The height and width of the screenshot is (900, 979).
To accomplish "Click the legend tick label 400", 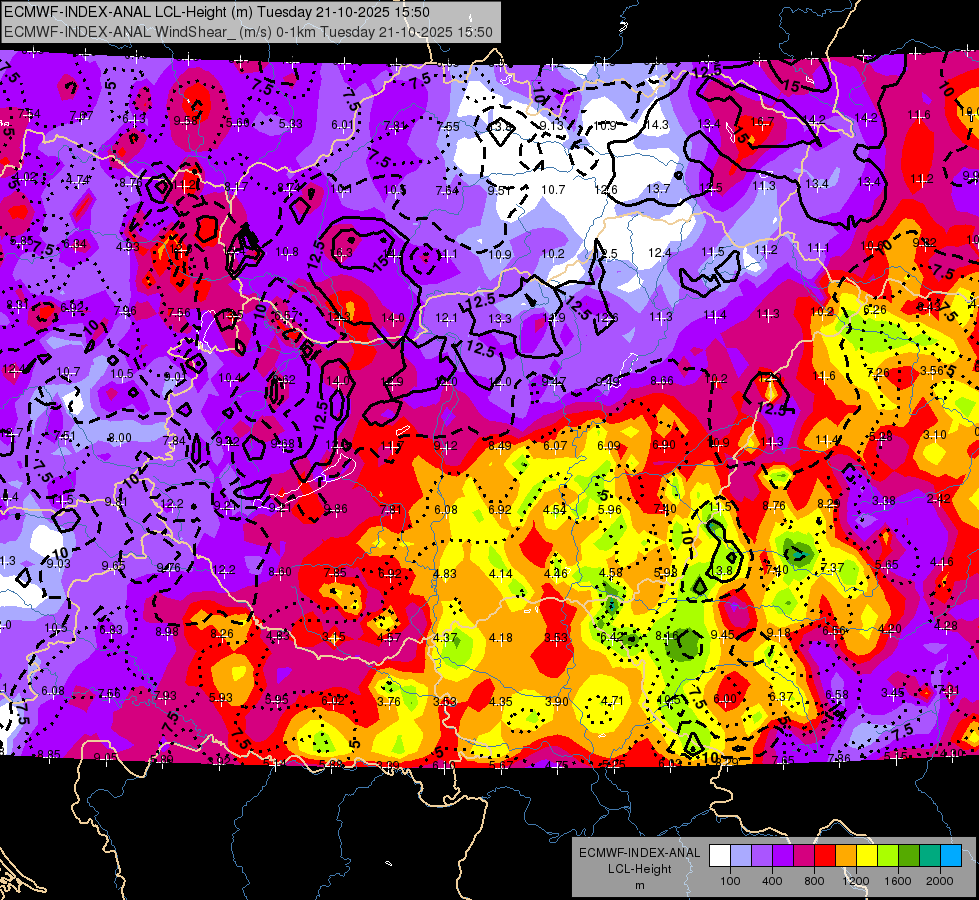I will tap(772, 881).
